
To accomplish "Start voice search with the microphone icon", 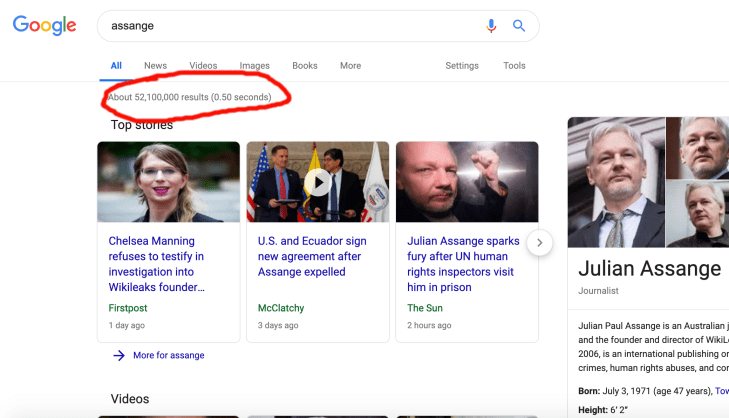I will click(491, 26).
